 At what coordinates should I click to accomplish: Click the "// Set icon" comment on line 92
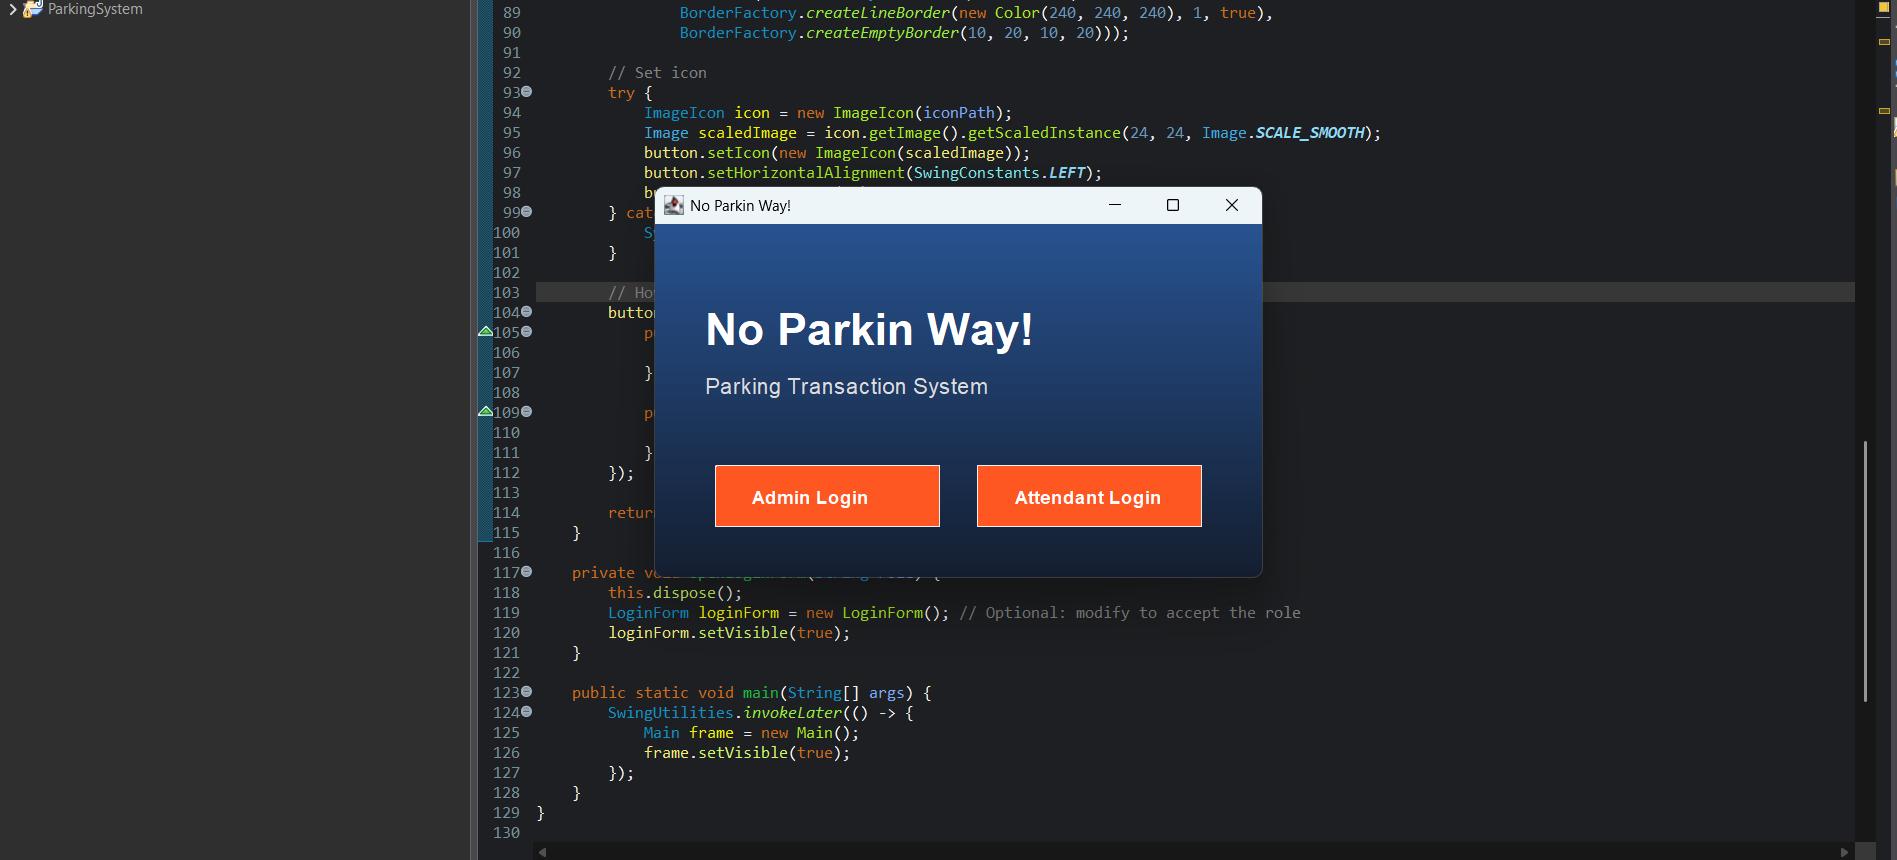pos(657,73)
